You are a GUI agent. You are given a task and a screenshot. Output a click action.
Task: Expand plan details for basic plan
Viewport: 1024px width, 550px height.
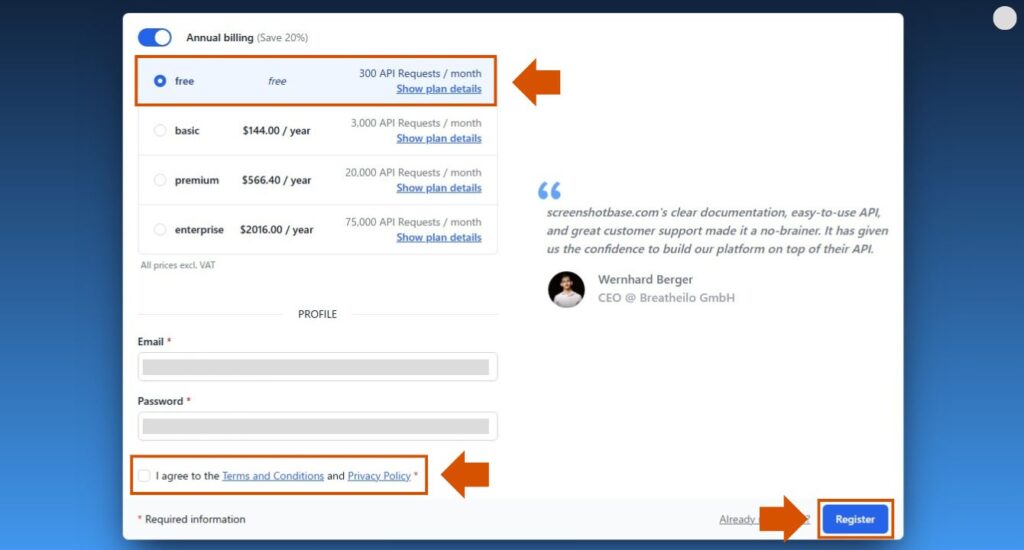click(x=438, y=139)
